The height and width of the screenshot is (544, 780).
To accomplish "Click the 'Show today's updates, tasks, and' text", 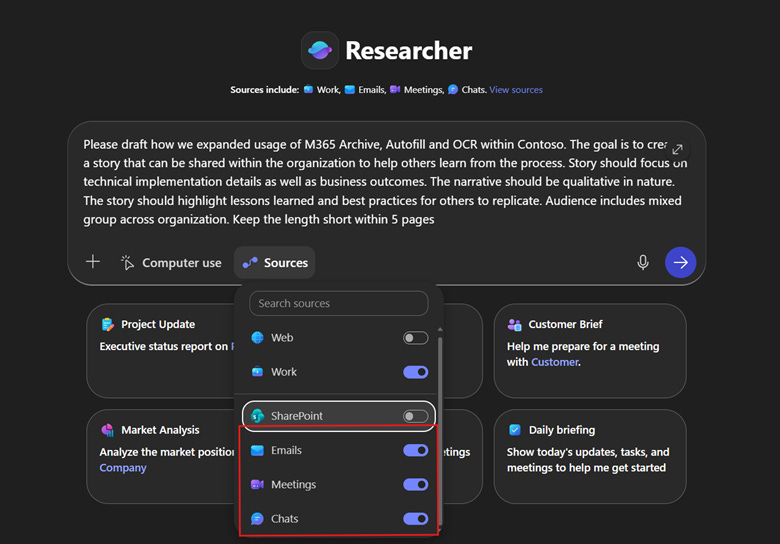I will 588,452.
